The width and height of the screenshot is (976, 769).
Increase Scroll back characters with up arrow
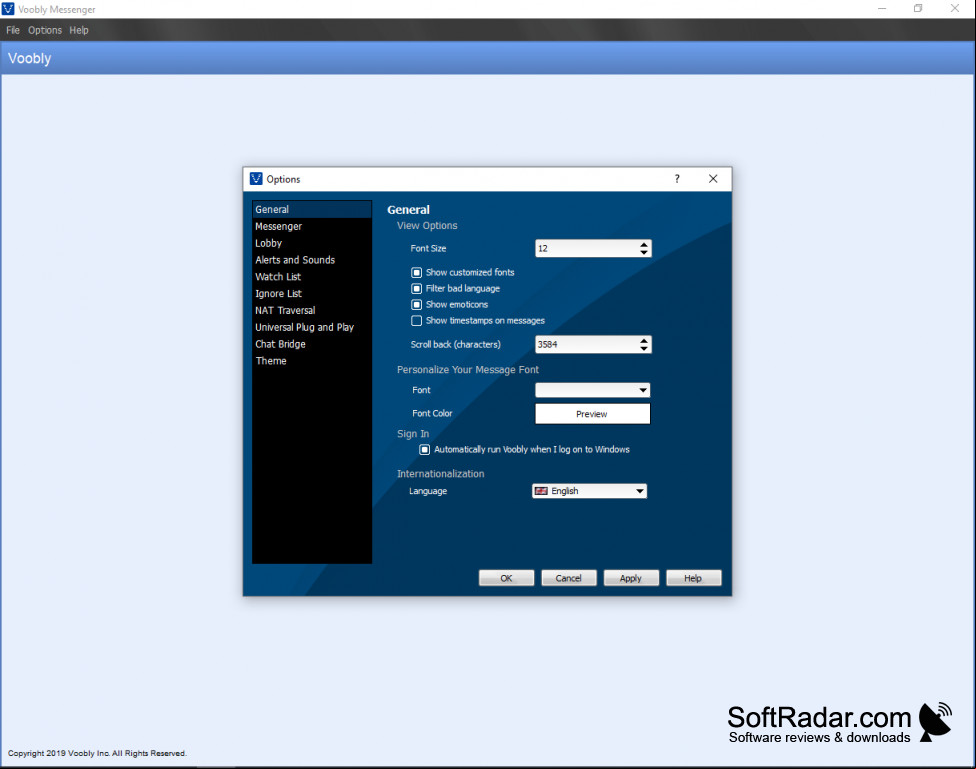pos(644,341)
